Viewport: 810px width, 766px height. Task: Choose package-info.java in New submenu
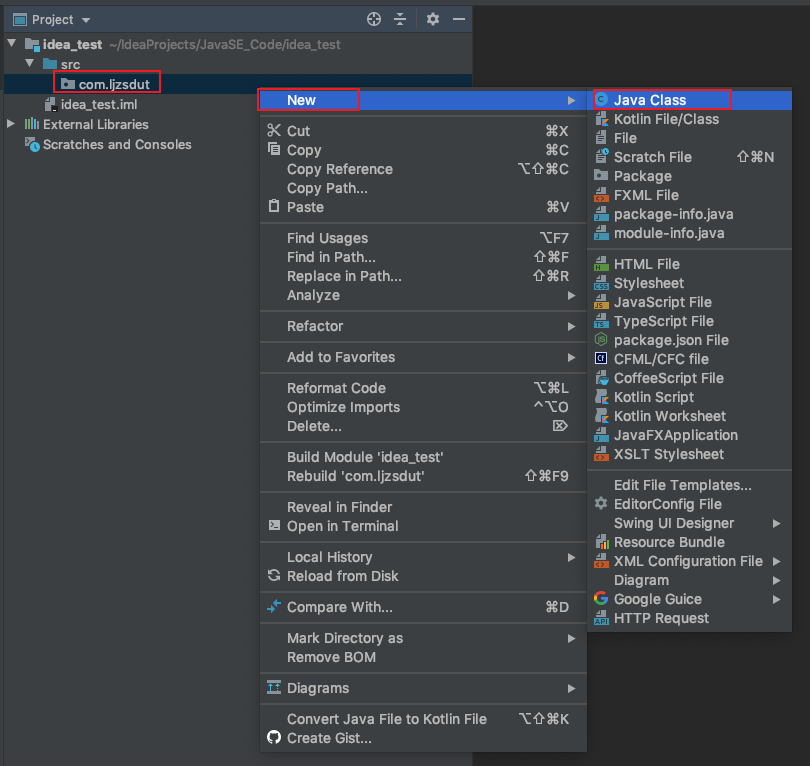pyautogui.click(x=690, y=214)
